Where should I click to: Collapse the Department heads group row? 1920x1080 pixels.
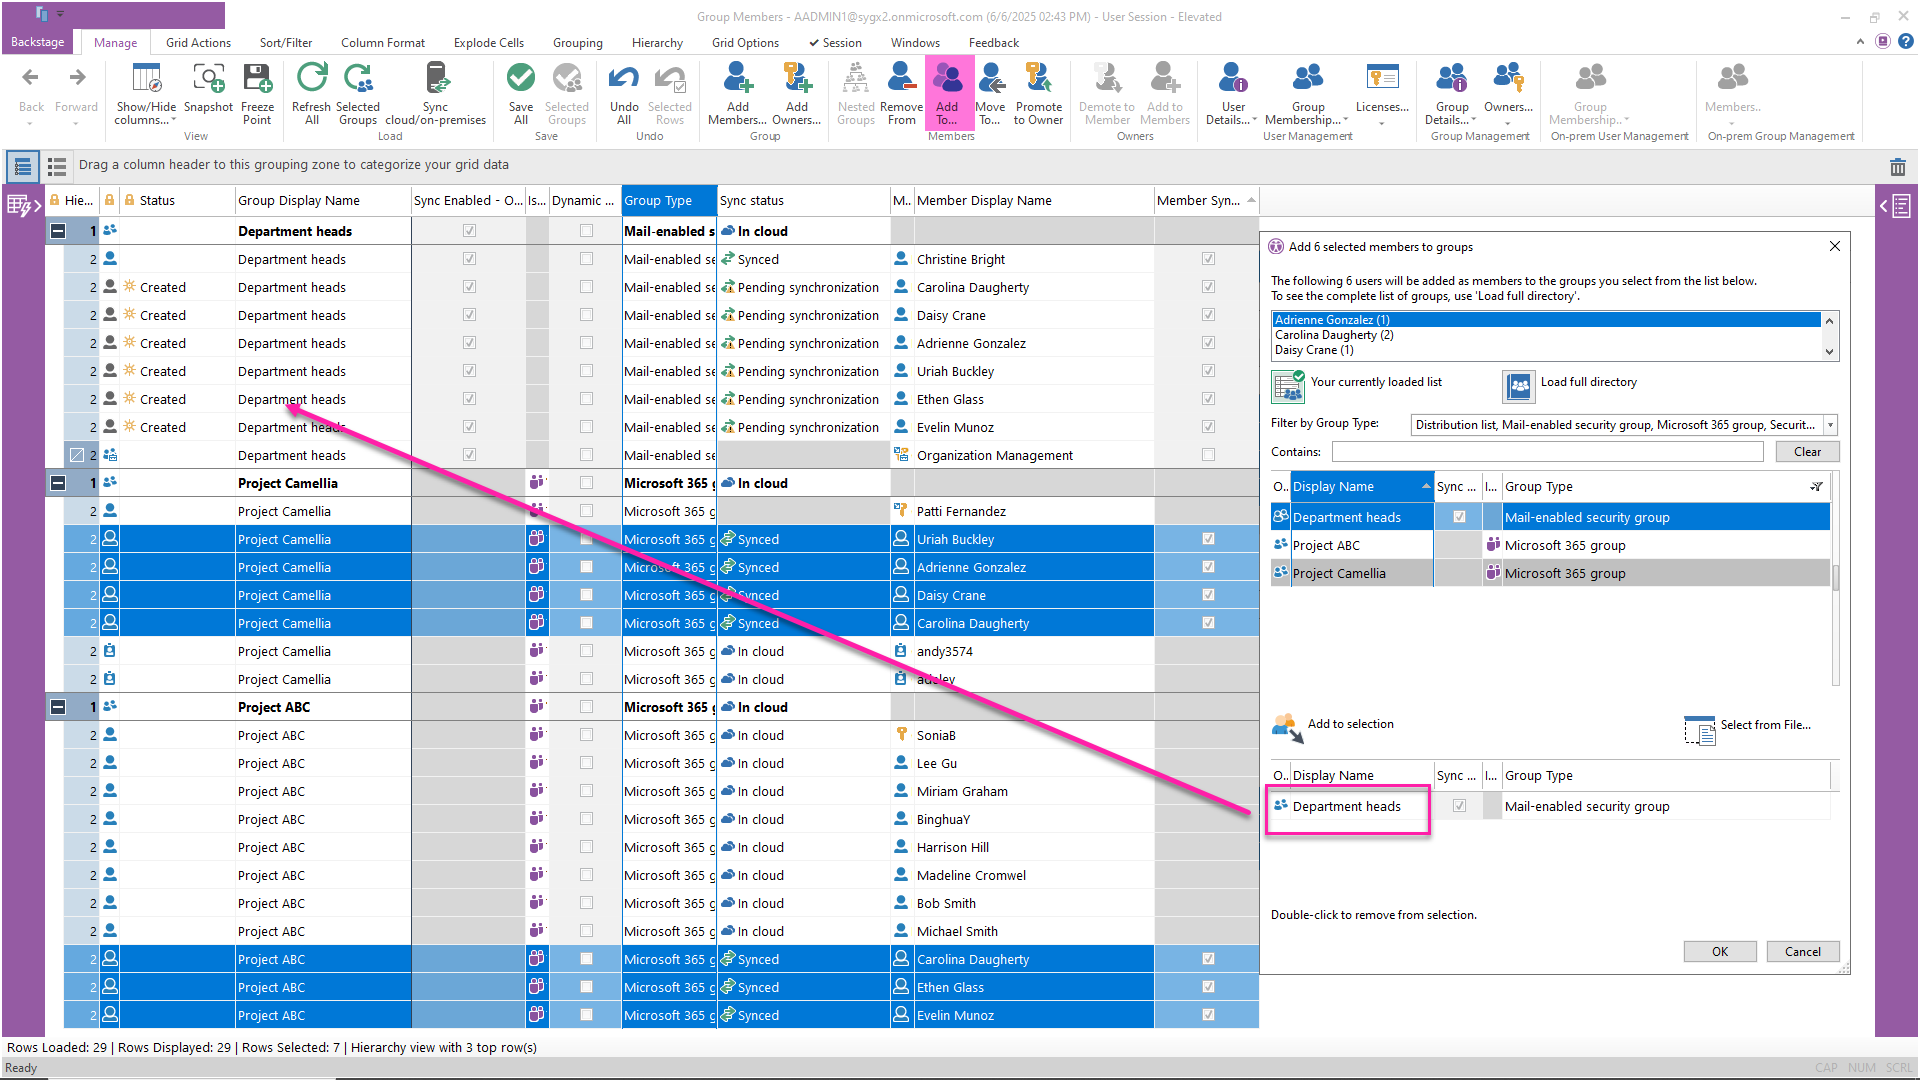58,231
